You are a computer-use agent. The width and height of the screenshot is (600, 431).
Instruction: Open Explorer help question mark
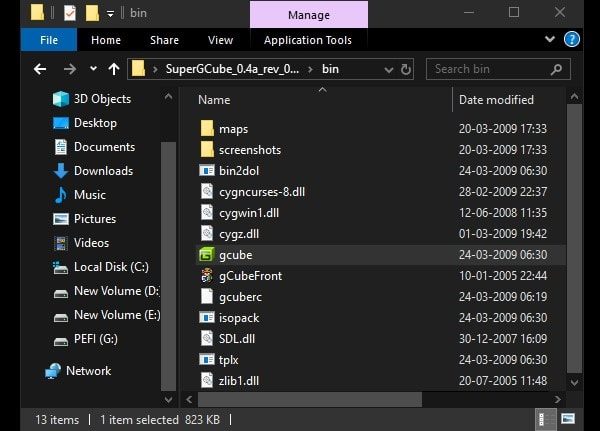[572, 39]
